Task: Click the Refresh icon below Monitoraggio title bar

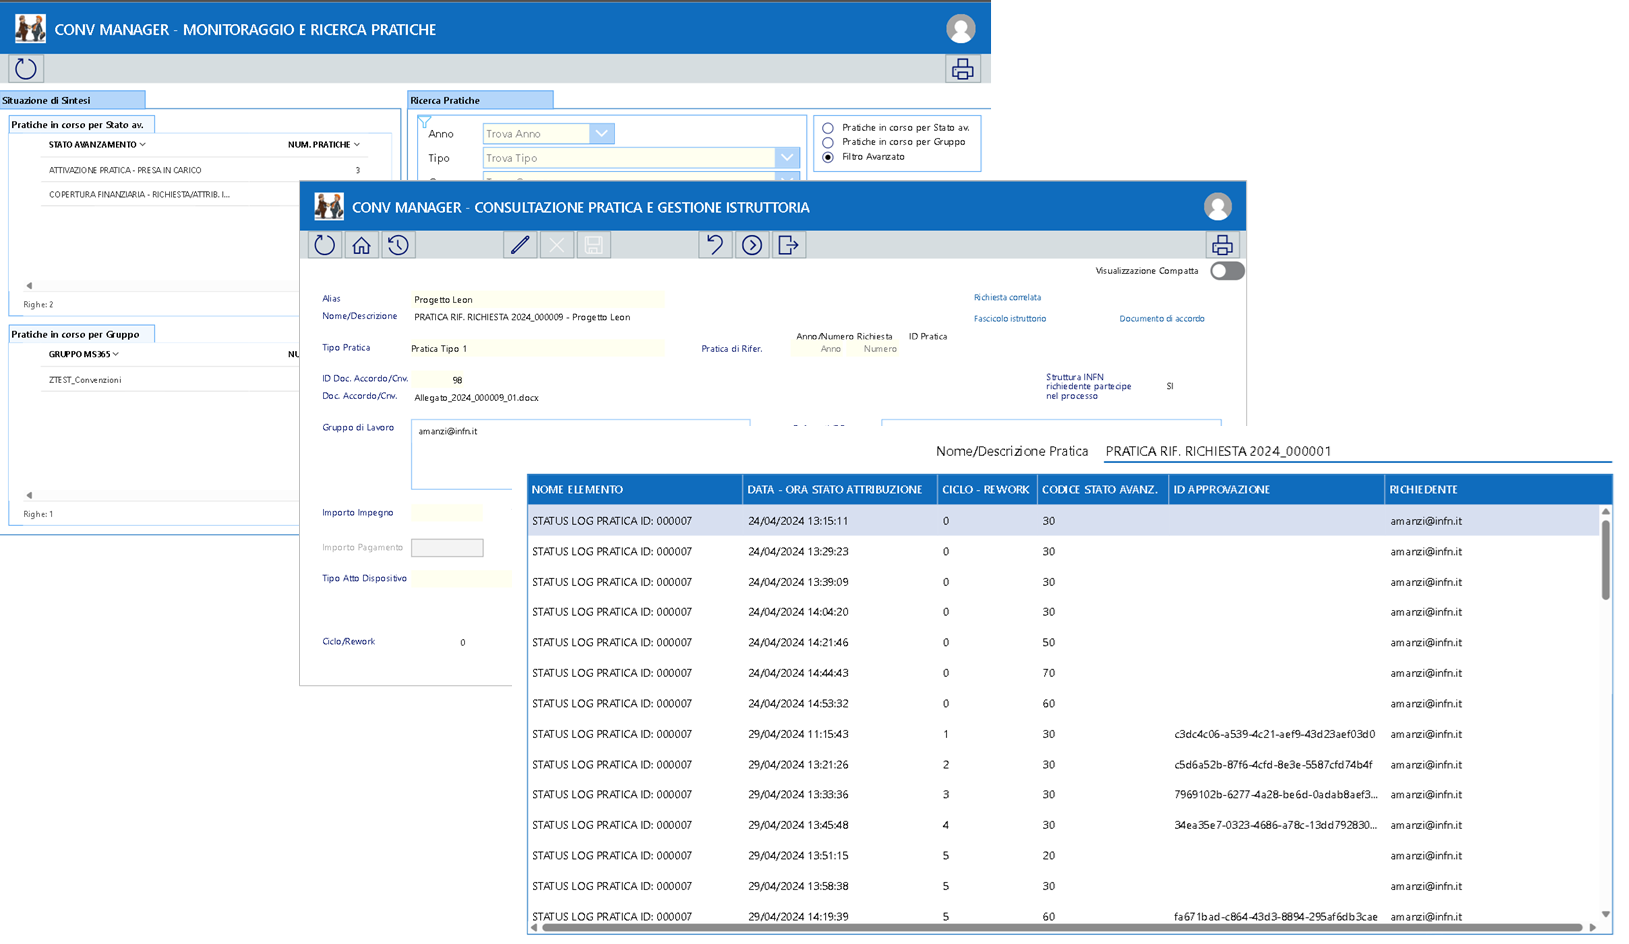Action: [25, 67]
